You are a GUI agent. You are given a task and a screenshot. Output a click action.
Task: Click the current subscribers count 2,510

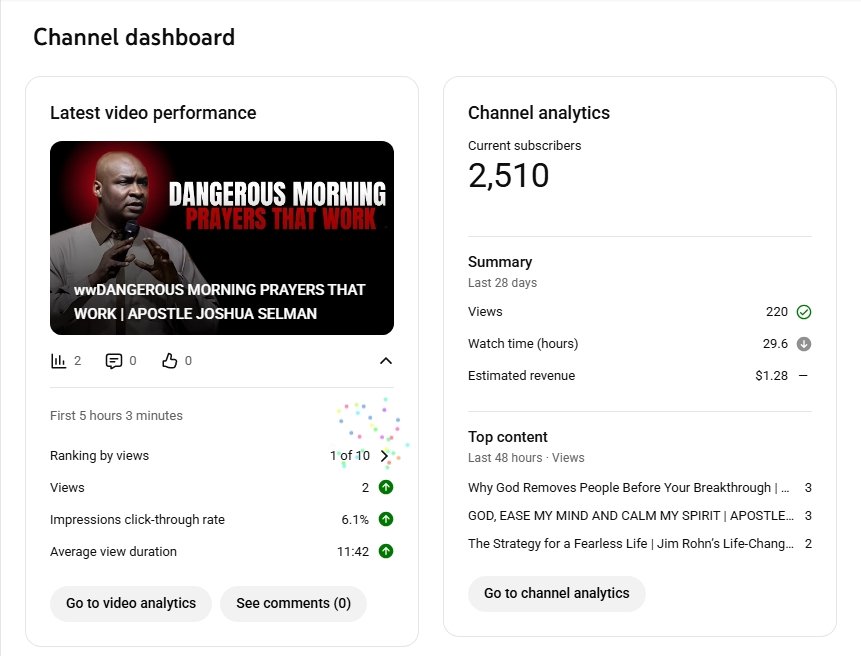(509, 176)
